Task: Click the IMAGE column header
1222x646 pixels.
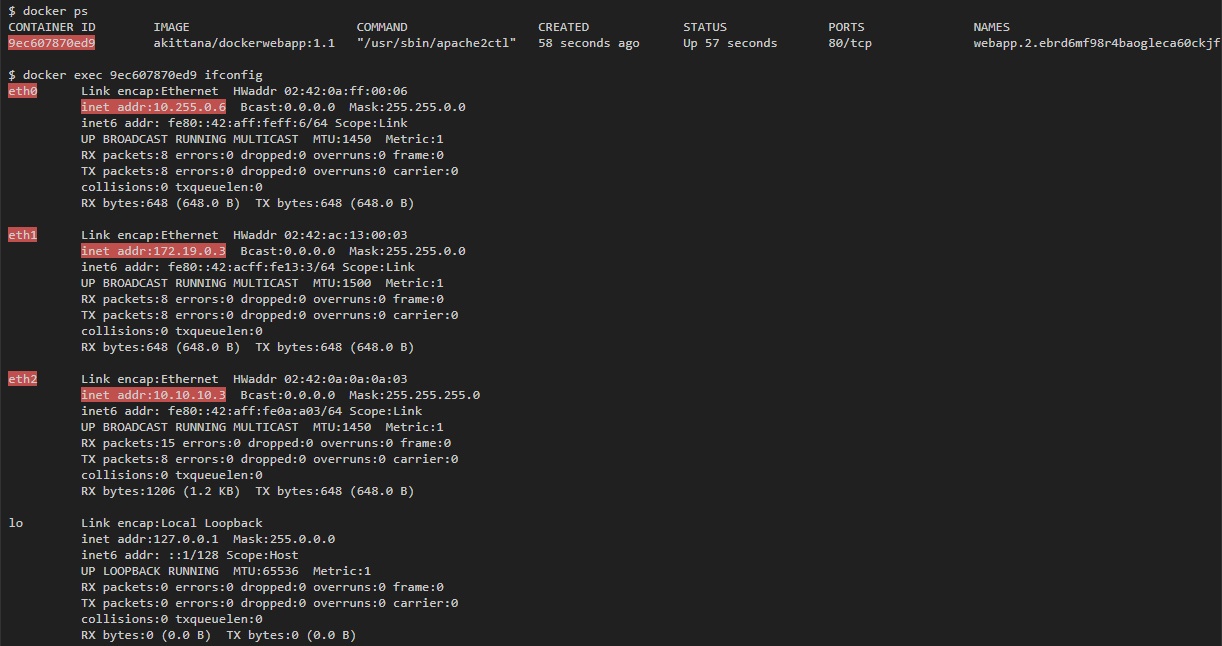Action: pyautogui.click(x=172, y=27)
